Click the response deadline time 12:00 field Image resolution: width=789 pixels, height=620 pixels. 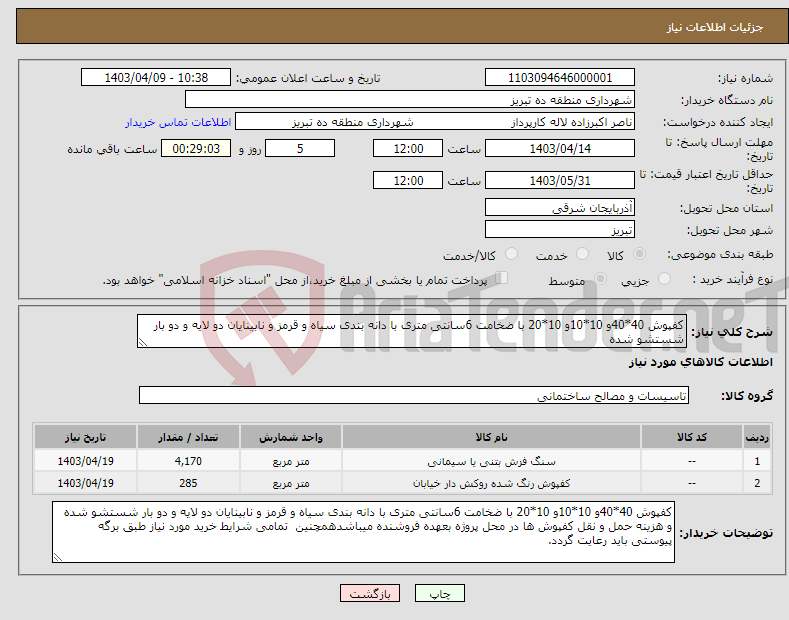[x=408, y=148]
